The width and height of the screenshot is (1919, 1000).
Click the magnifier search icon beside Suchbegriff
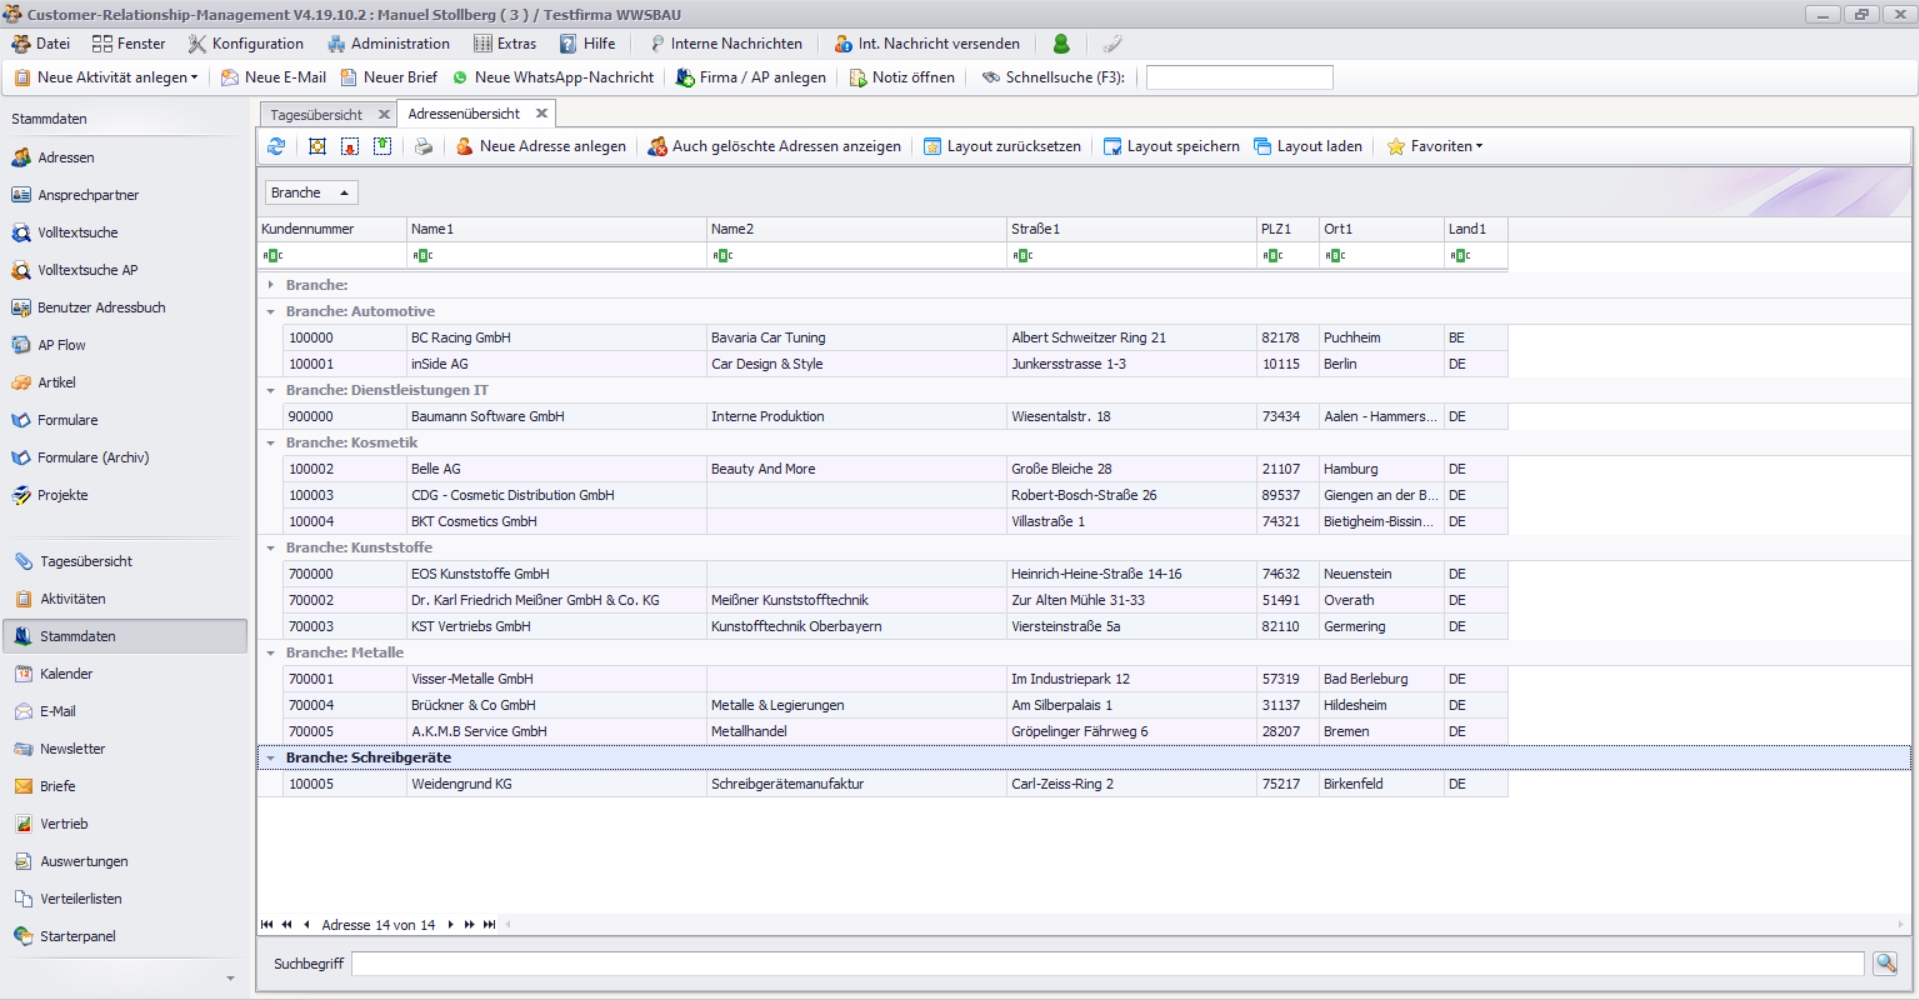coord(1885,963)
